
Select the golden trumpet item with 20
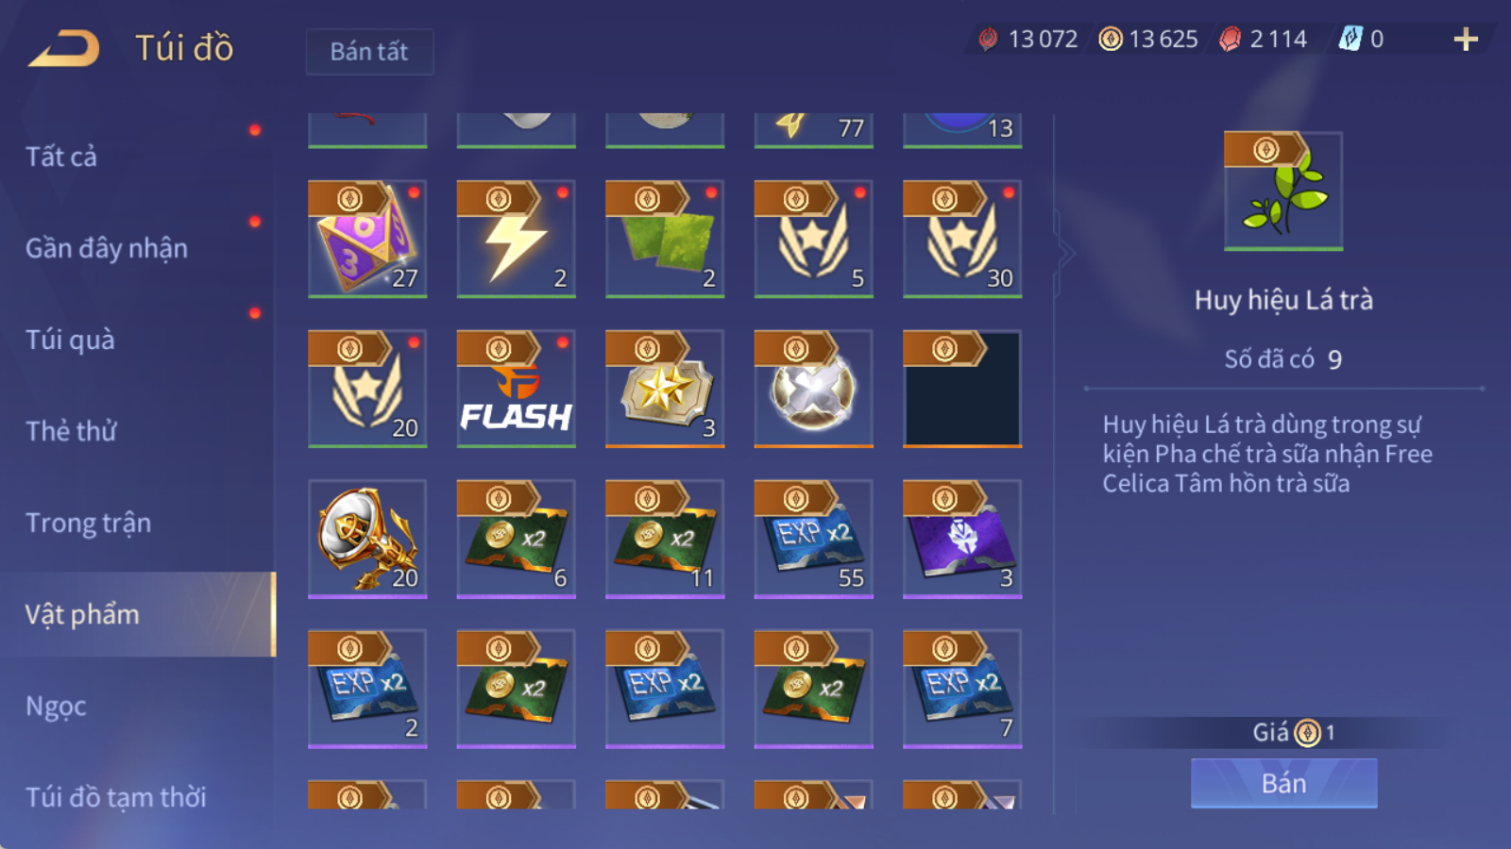[x=367, y=539]
